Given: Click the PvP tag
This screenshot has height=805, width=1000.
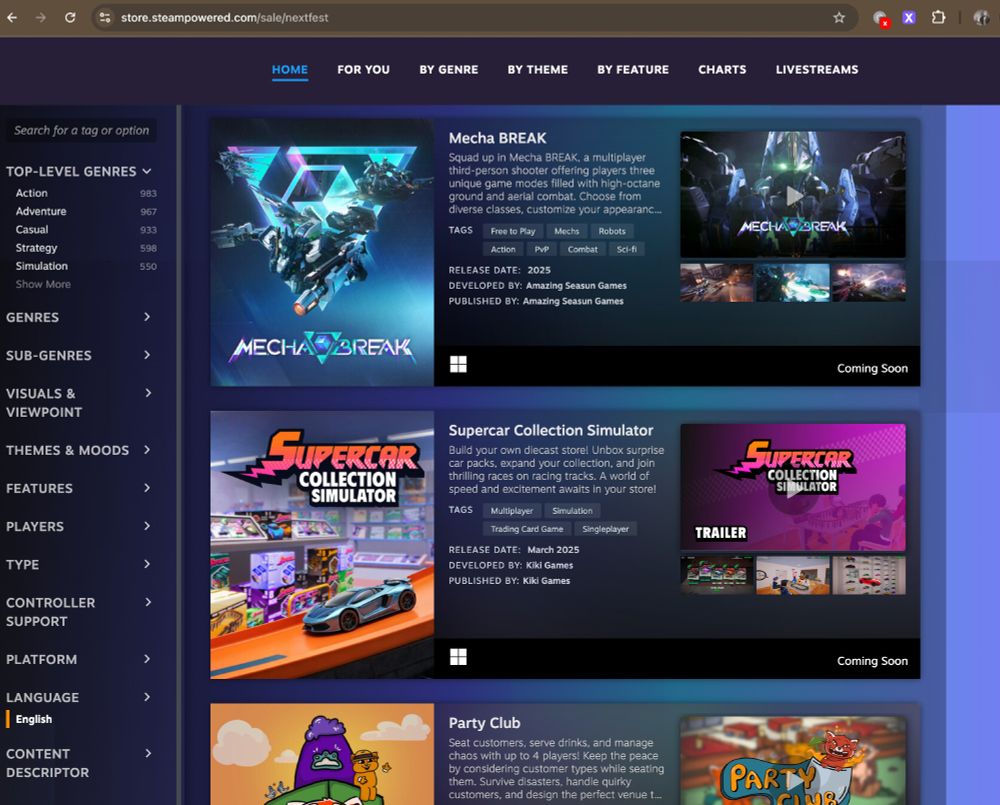Looking at the screenshot, I should pos(541,249).
